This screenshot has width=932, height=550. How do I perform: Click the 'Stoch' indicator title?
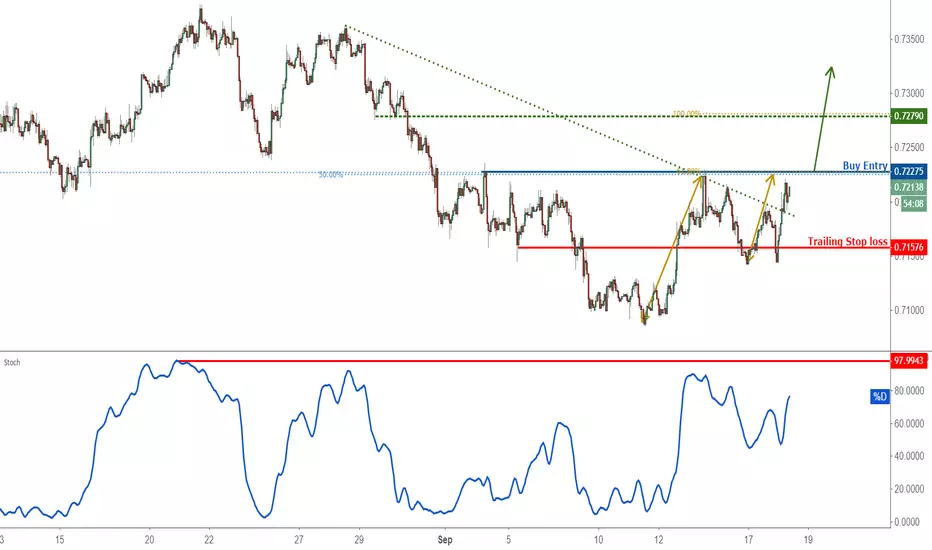point(12,362)
